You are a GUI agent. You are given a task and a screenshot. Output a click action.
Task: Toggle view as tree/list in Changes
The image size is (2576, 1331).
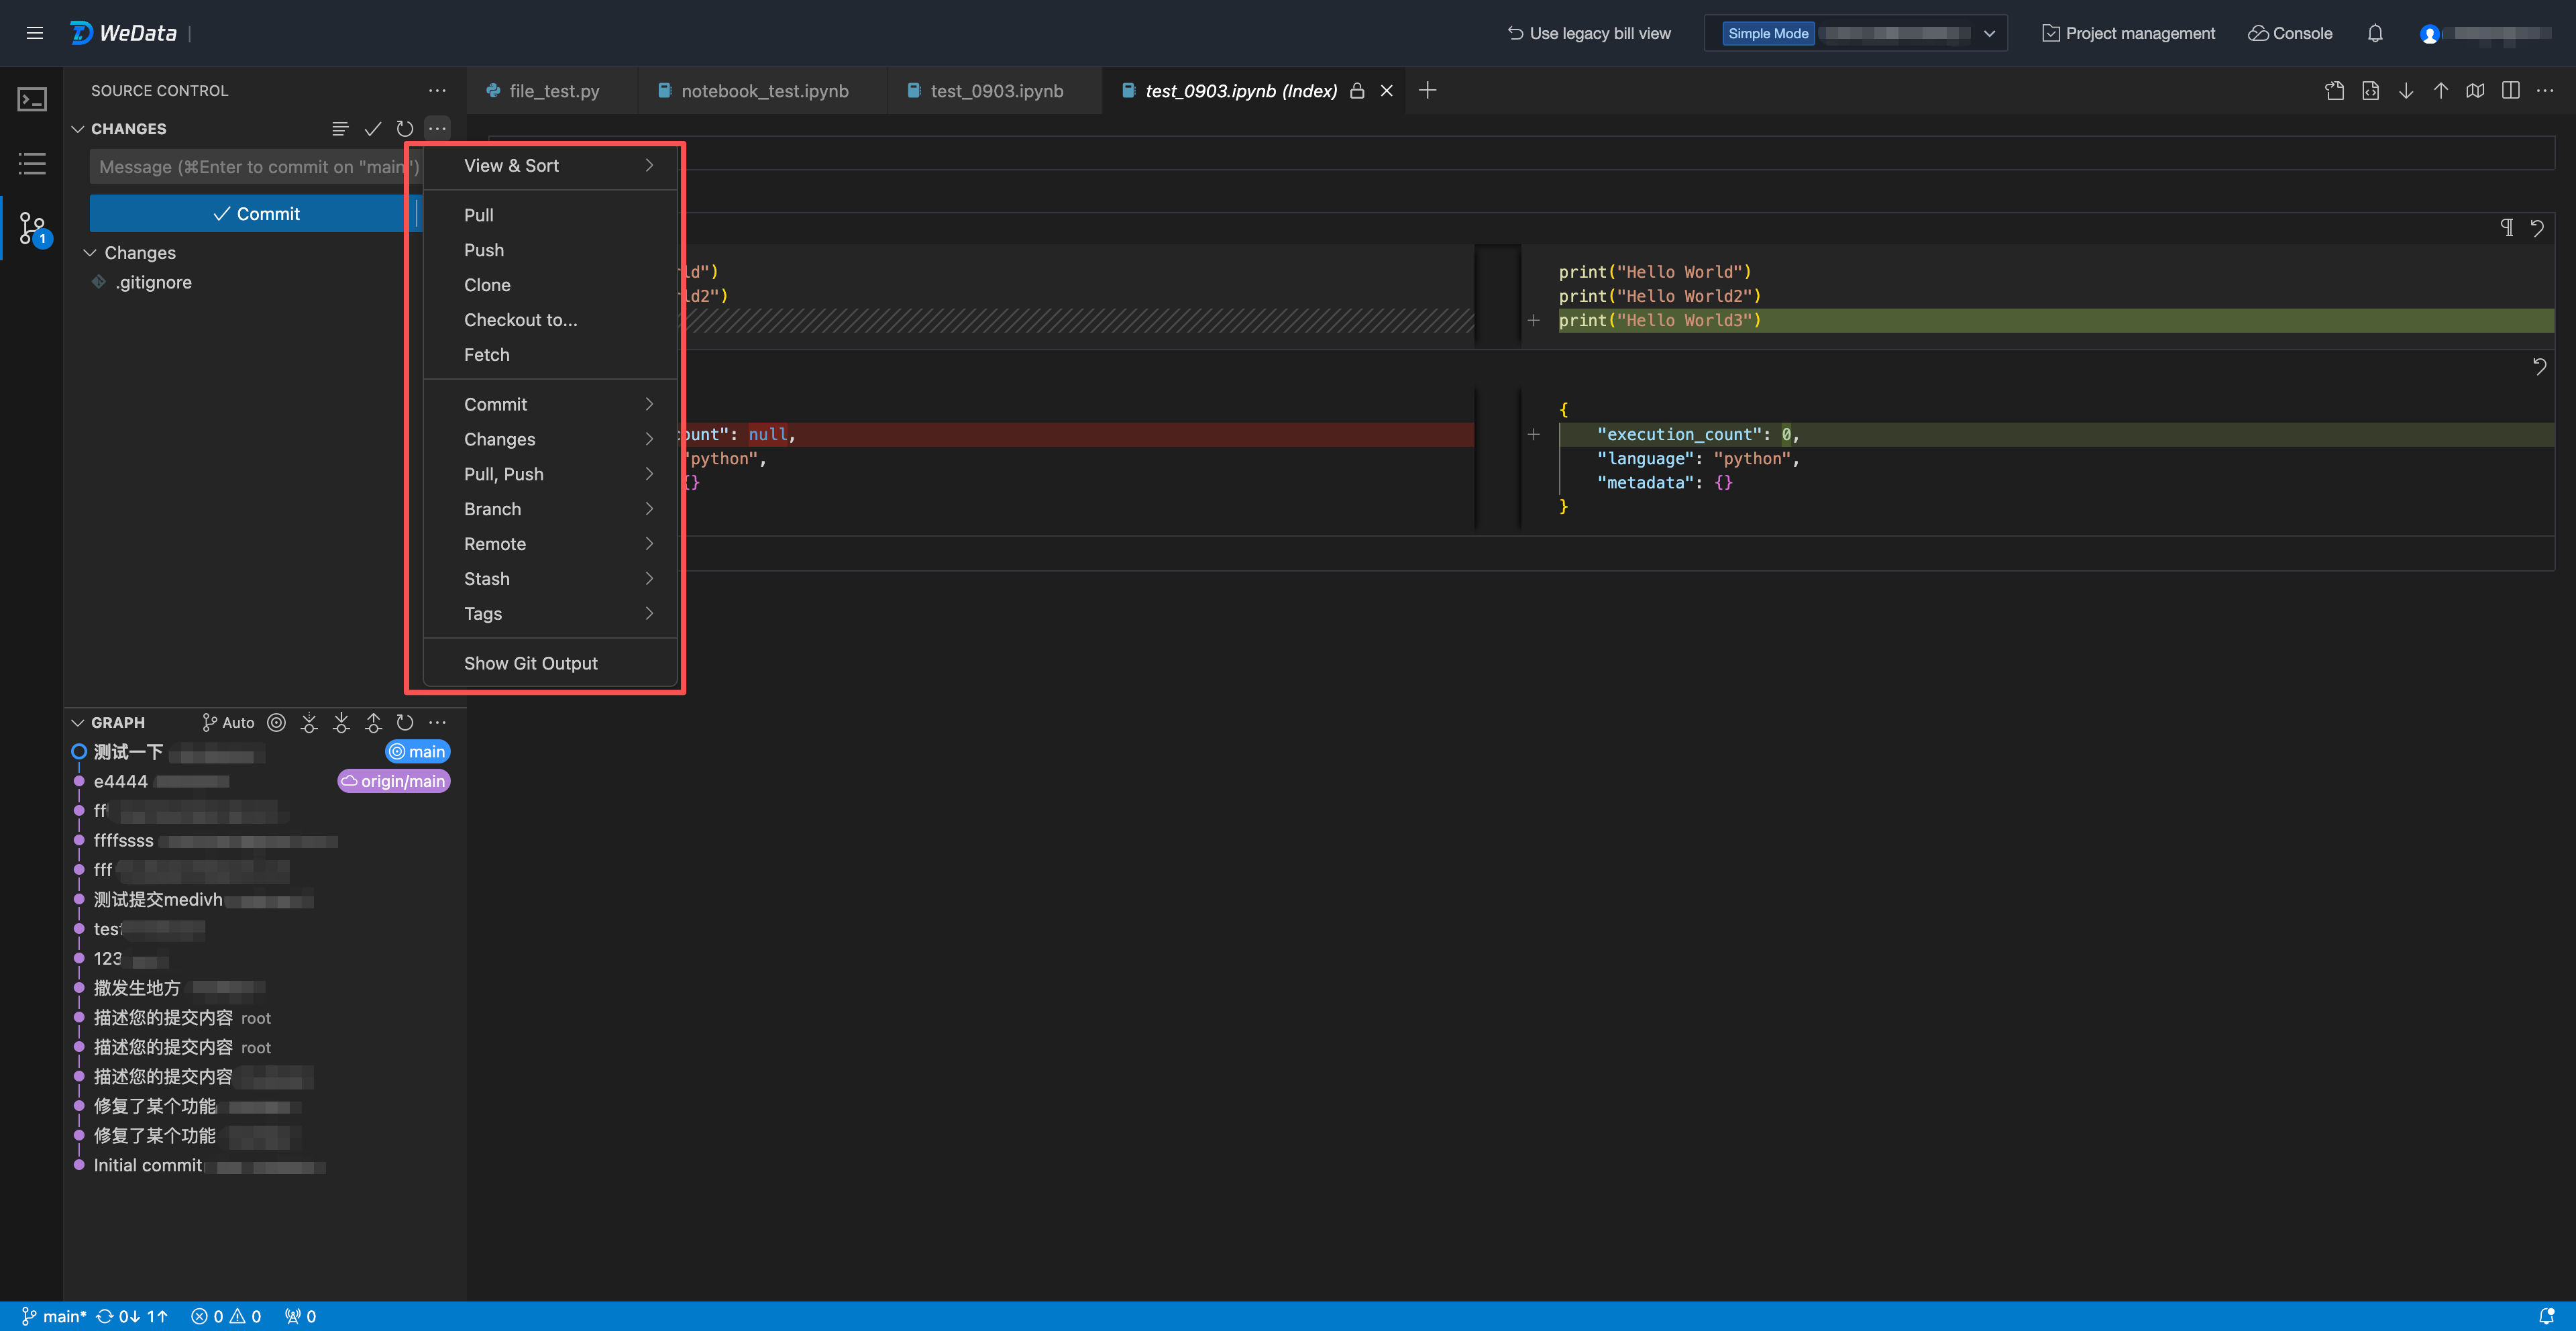[x=340, y=129]
